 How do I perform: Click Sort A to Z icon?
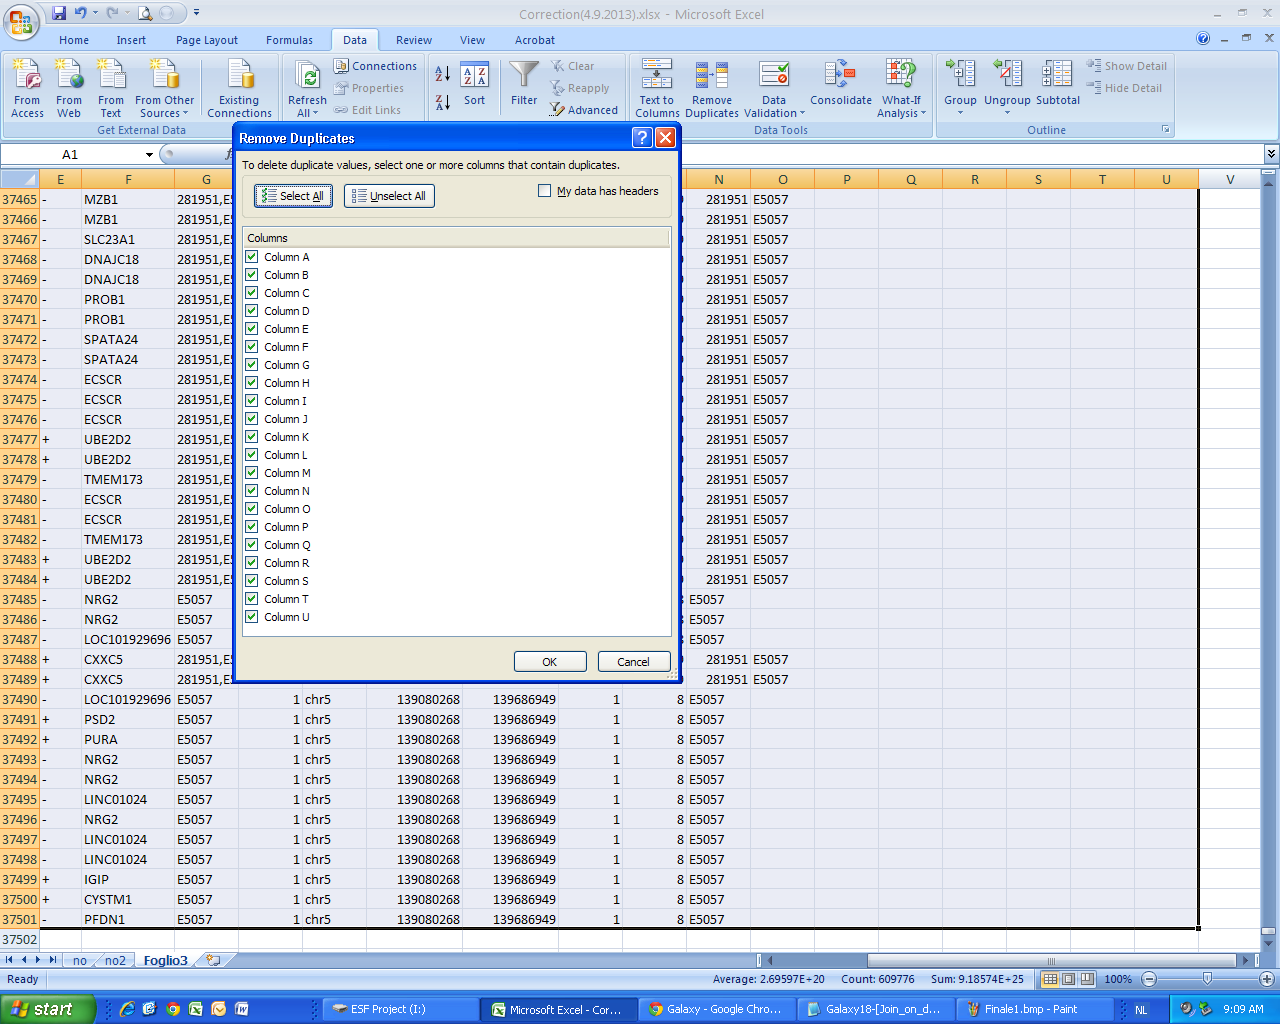click(x=443, y=73)
